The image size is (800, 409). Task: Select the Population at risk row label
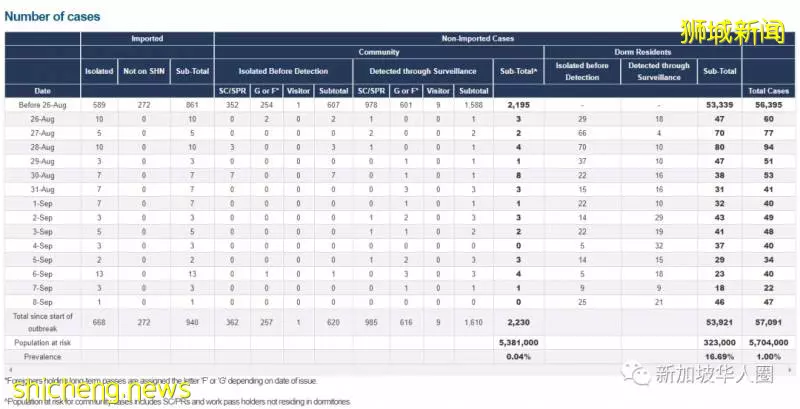[42, 343]
